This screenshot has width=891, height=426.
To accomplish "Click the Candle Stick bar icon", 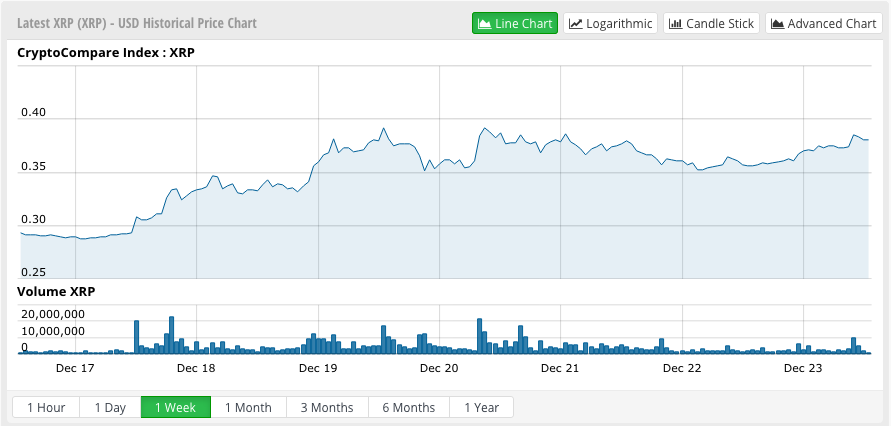I will click(675, 23).
